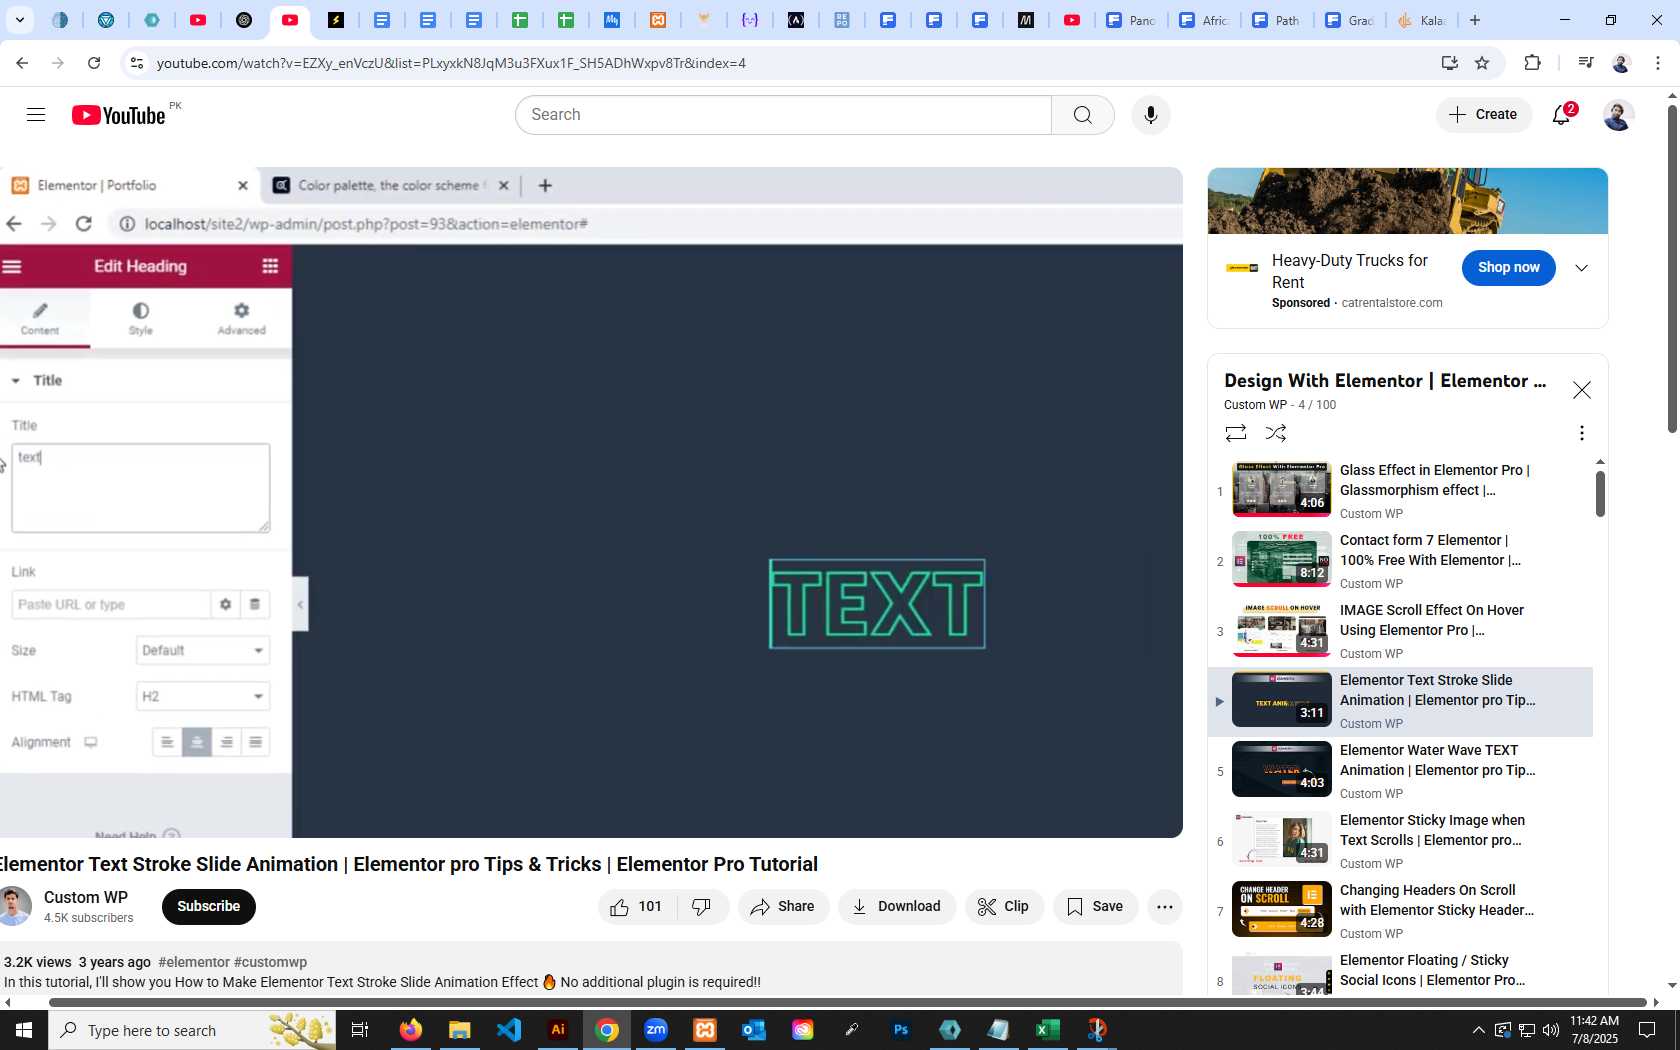Open more actions menu under video

pos(1165,907)
